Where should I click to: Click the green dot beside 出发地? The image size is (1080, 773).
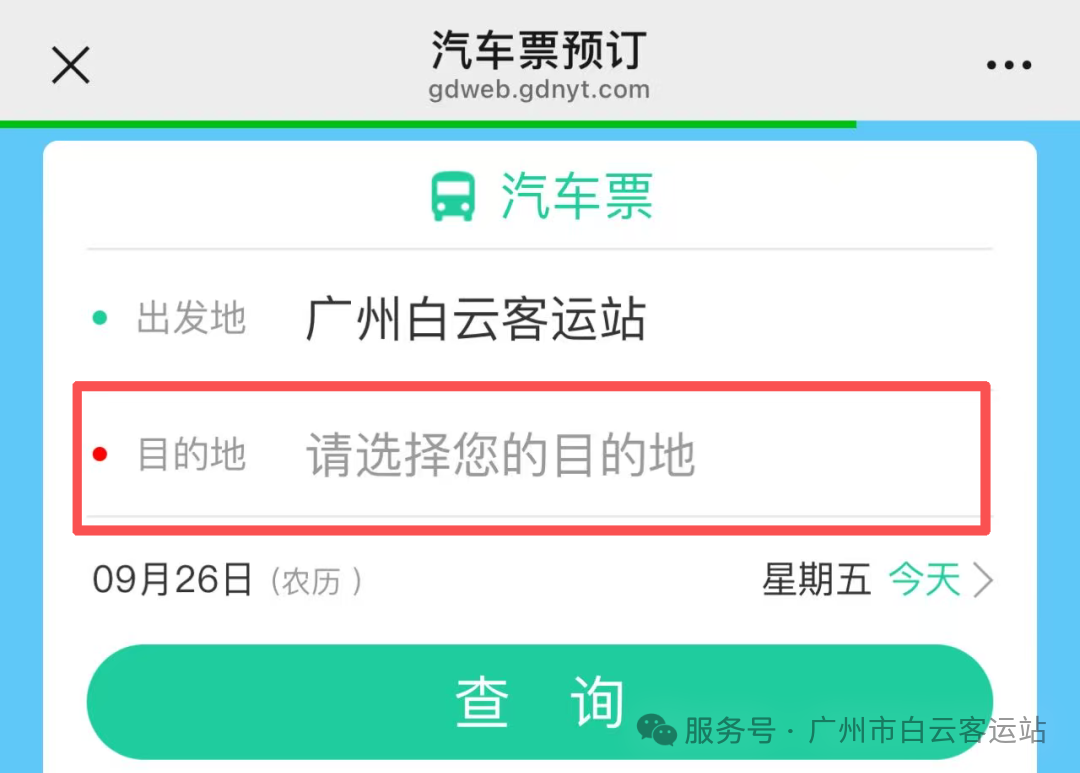coord(100,319)
